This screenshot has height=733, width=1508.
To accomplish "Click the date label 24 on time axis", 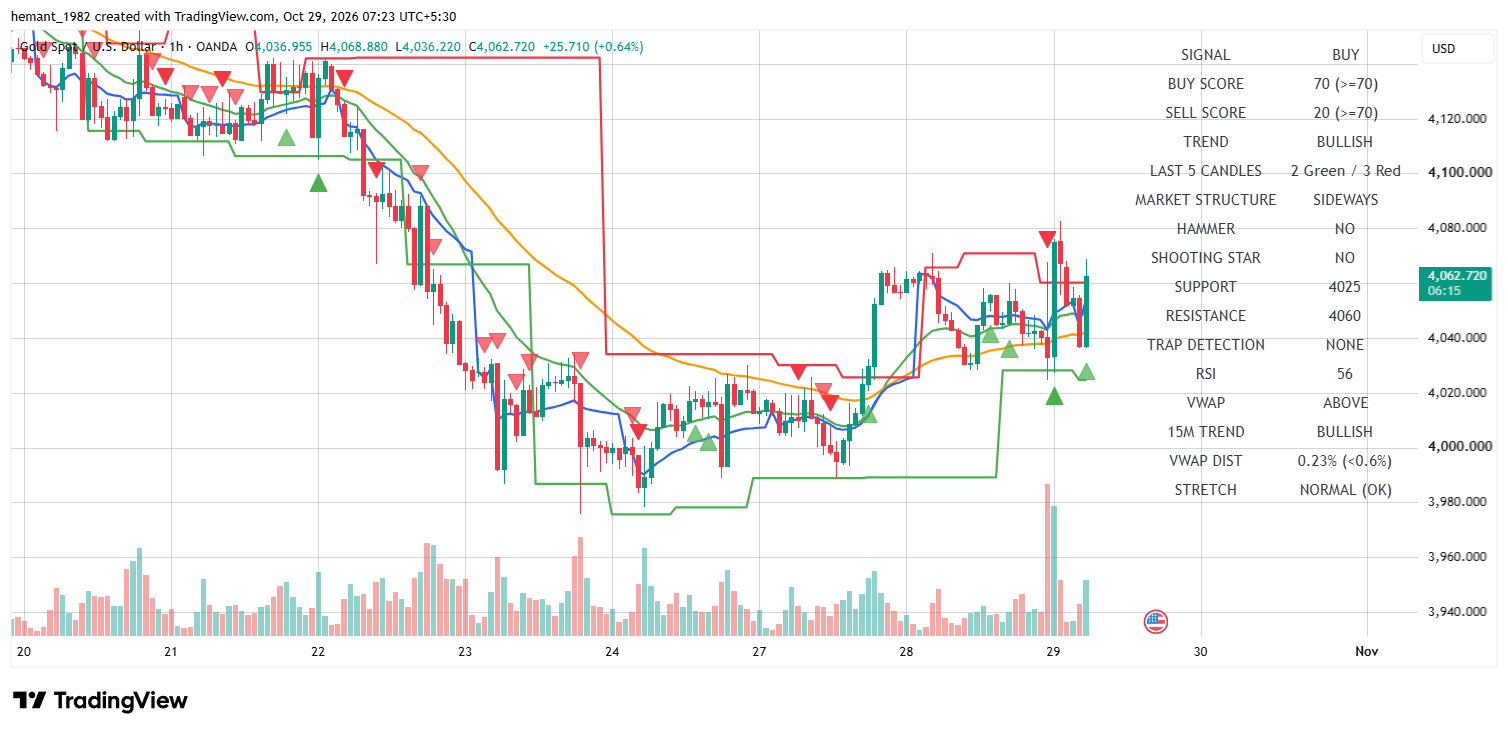I will pos(612,651).
